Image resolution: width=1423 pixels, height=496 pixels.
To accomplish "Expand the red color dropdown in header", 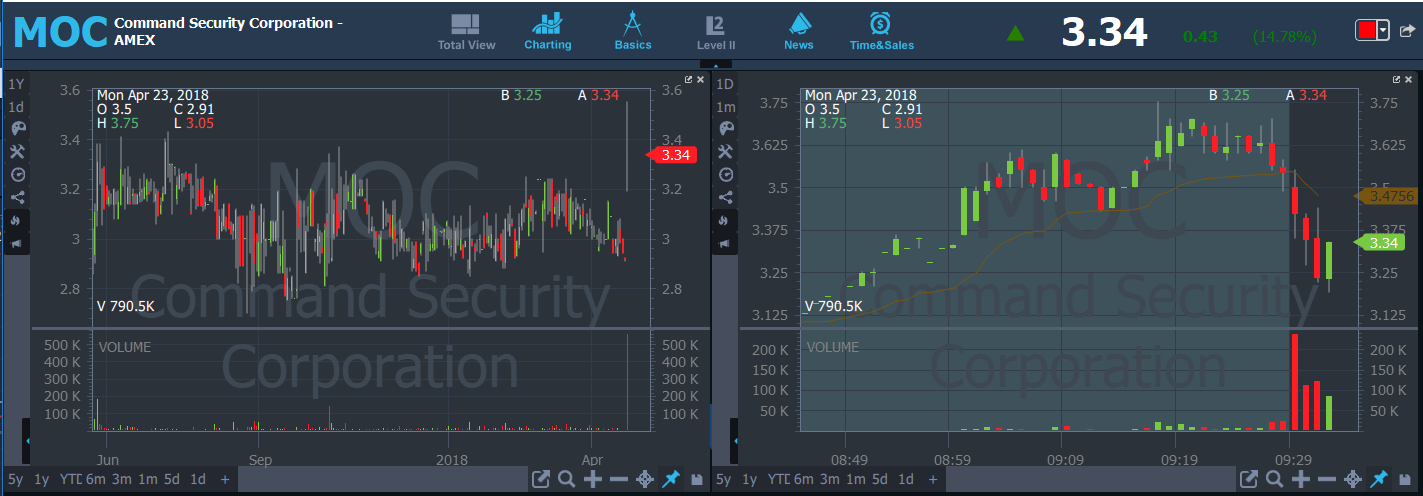I will click(x=1383, y=31).
